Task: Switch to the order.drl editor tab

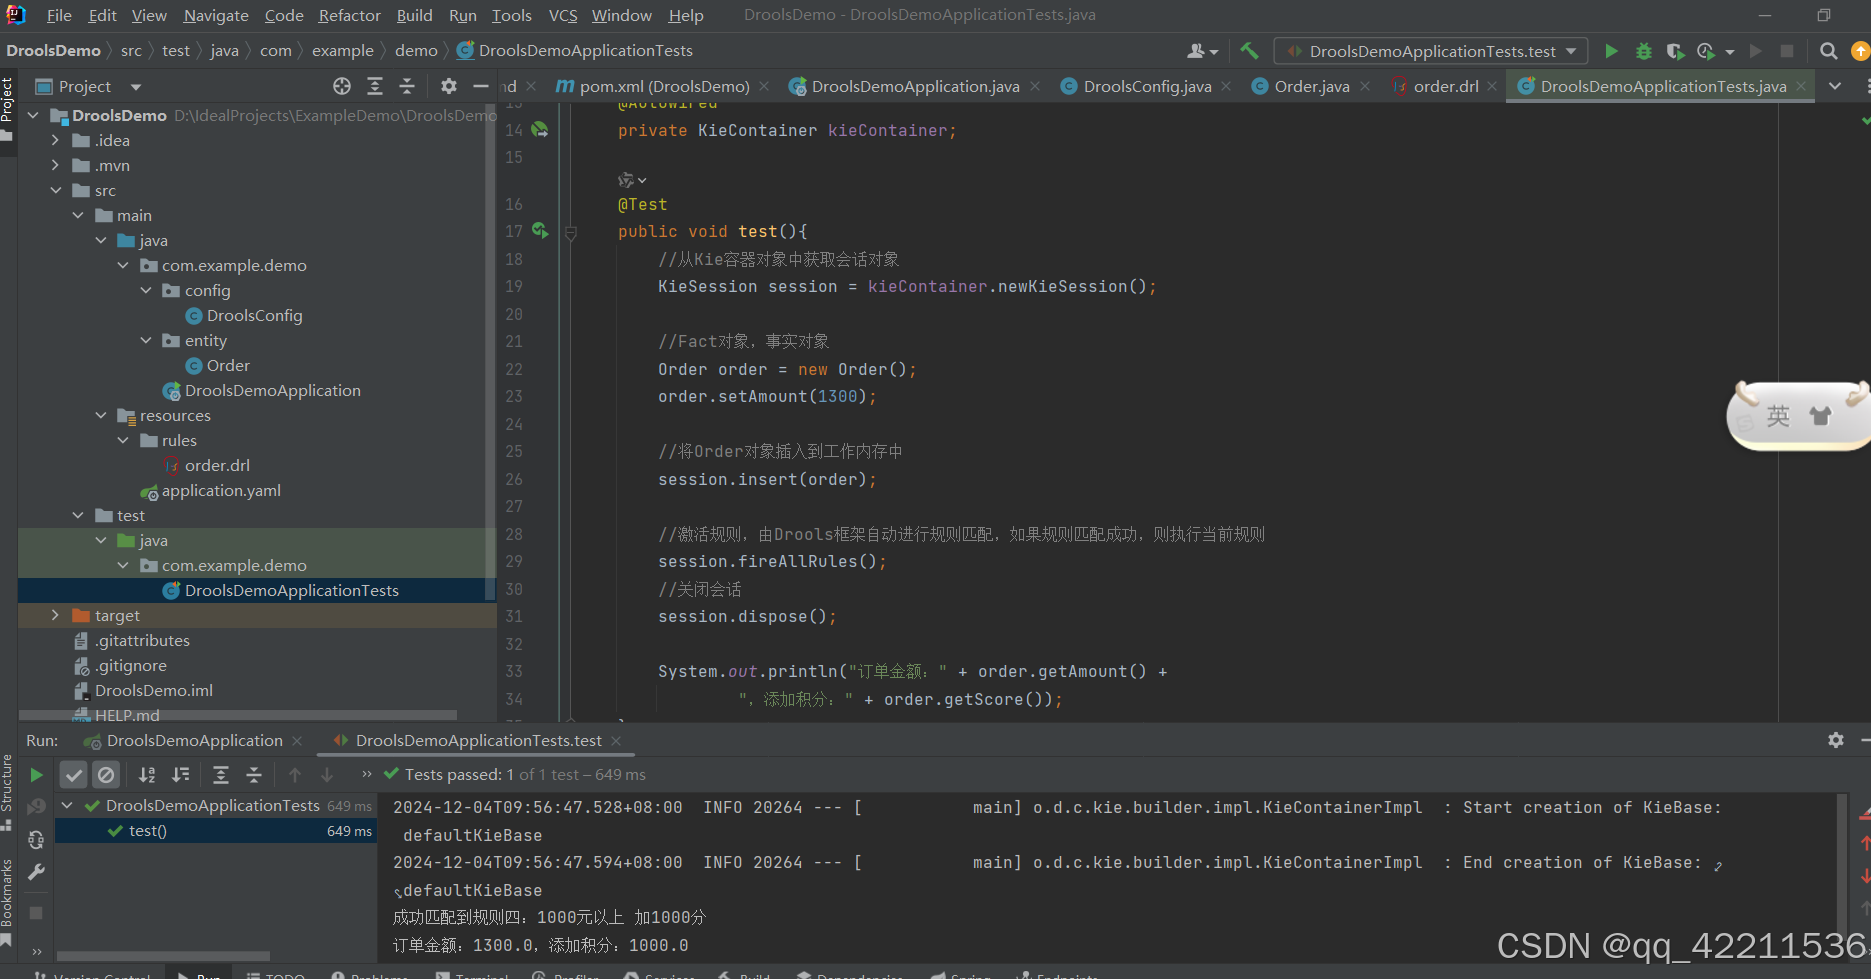Action: [x=1445, y=86]
